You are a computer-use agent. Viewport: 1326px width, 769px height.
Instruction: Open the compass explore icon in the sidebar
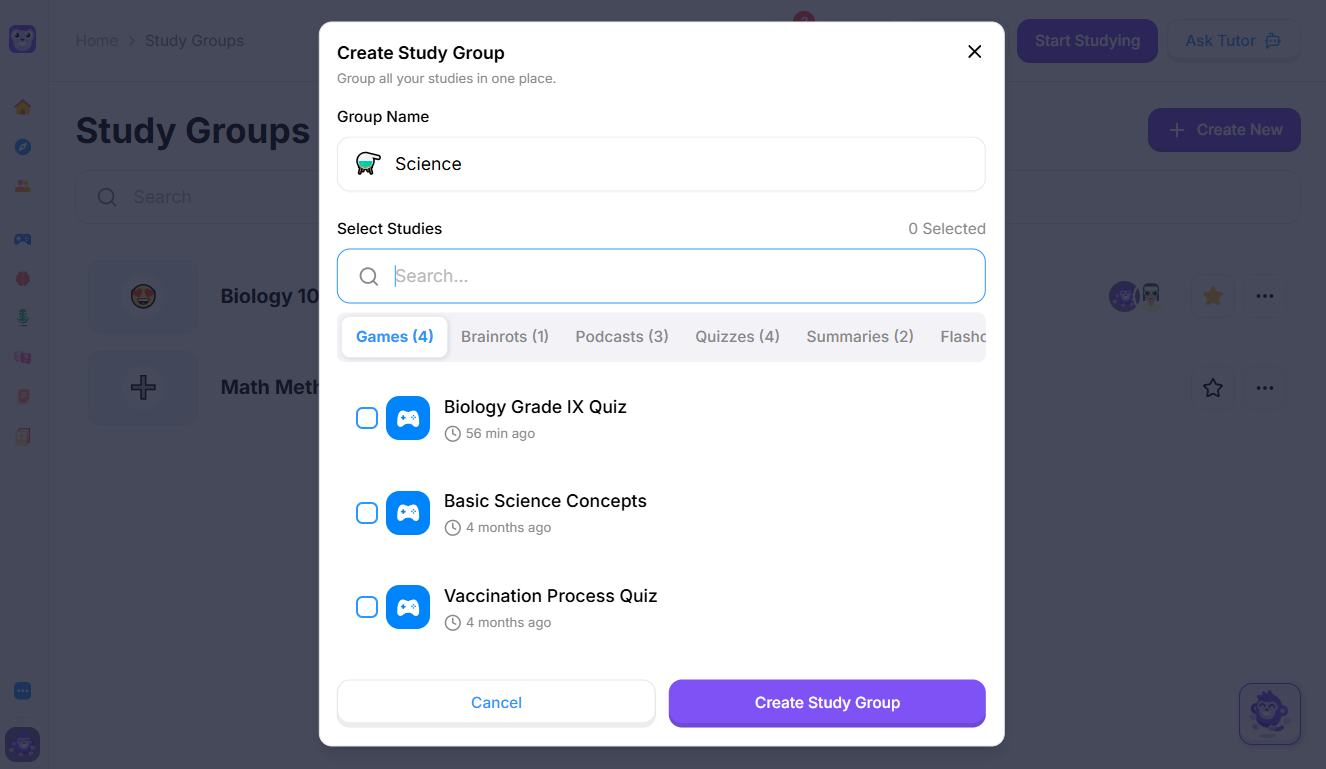[x=22, y=147]
